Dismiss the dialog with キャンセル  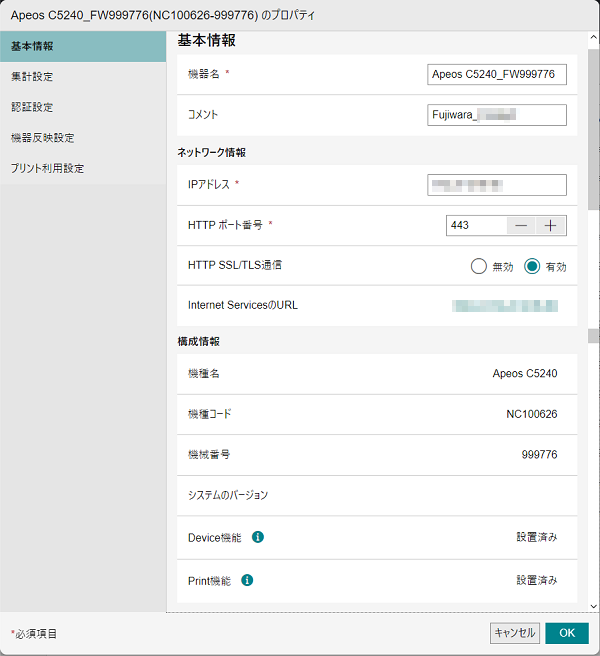point(515,633)
